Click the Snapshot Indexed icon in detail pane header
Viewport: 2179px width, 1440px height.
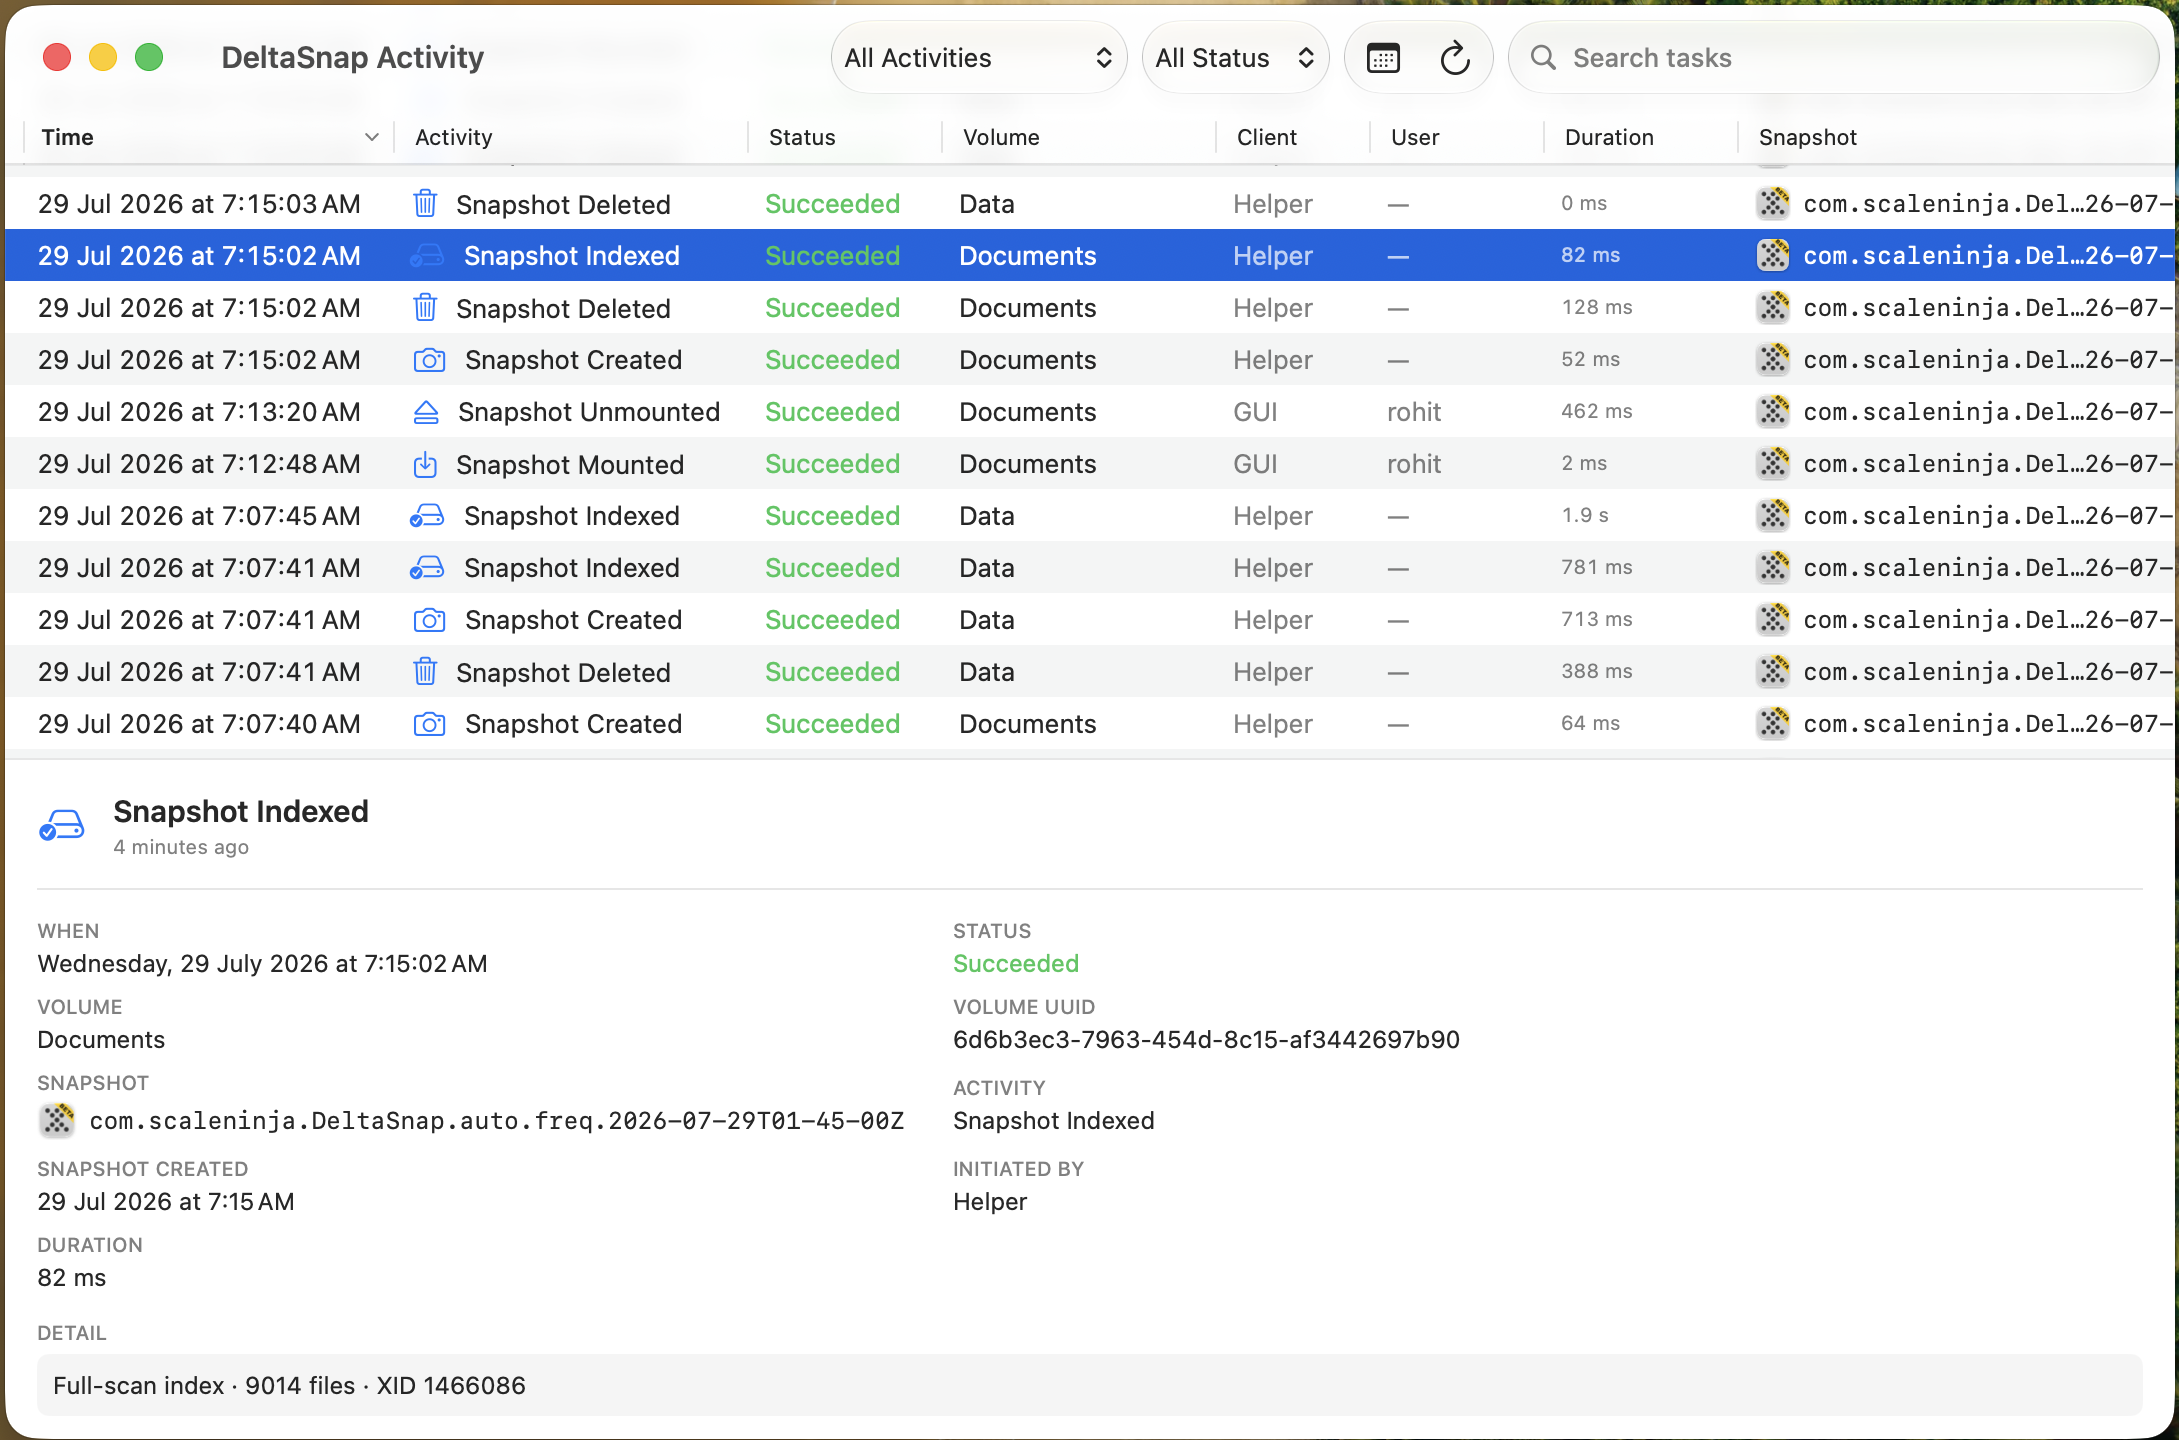point(62,826)
